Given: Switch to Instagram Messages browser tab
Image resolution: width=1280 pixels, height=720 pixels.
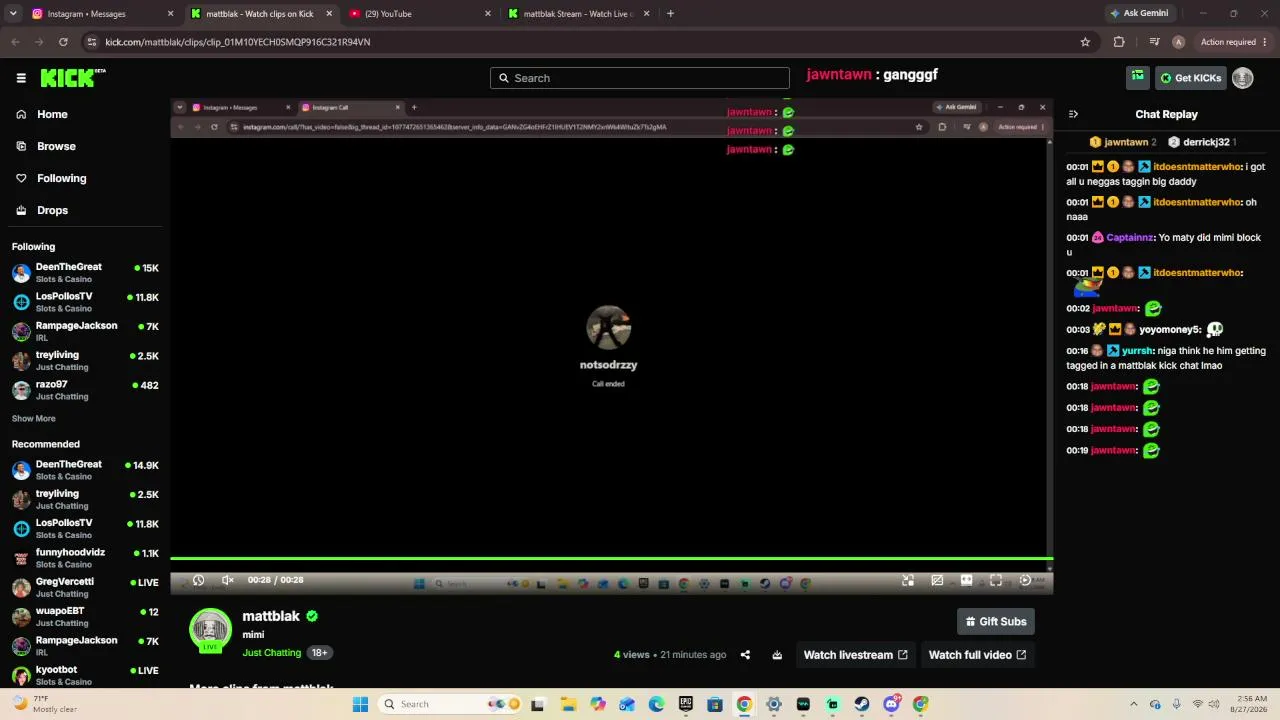Looking at the screenshot, I should pos(100,14).
